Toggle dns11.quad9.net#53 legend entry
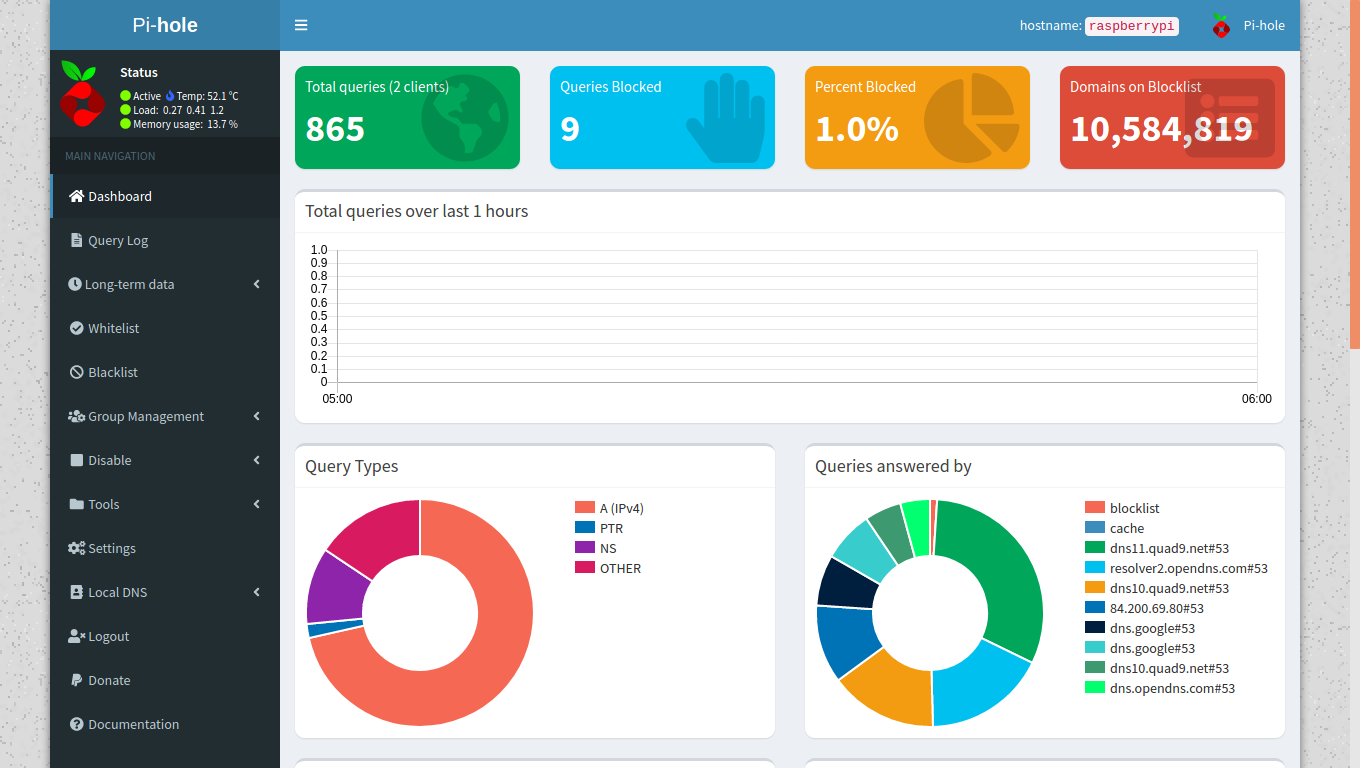 1157,548
